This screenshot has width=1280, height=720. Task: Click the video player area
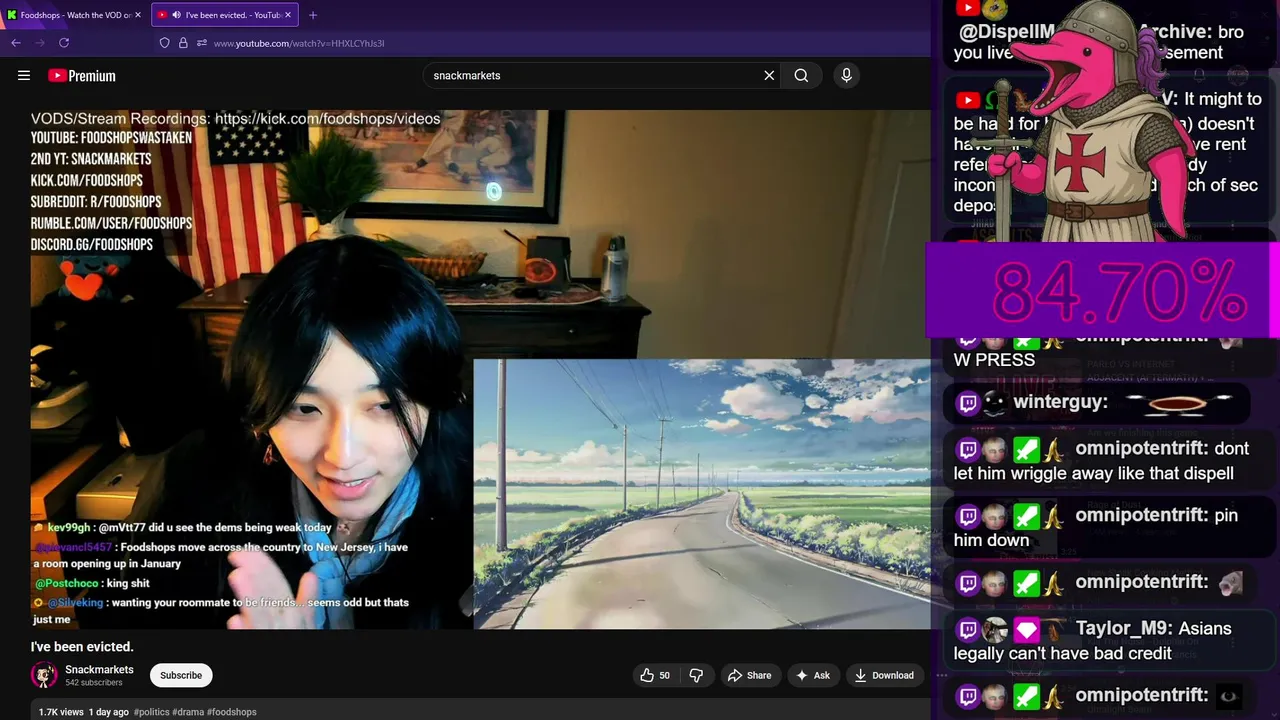[480, 370]
